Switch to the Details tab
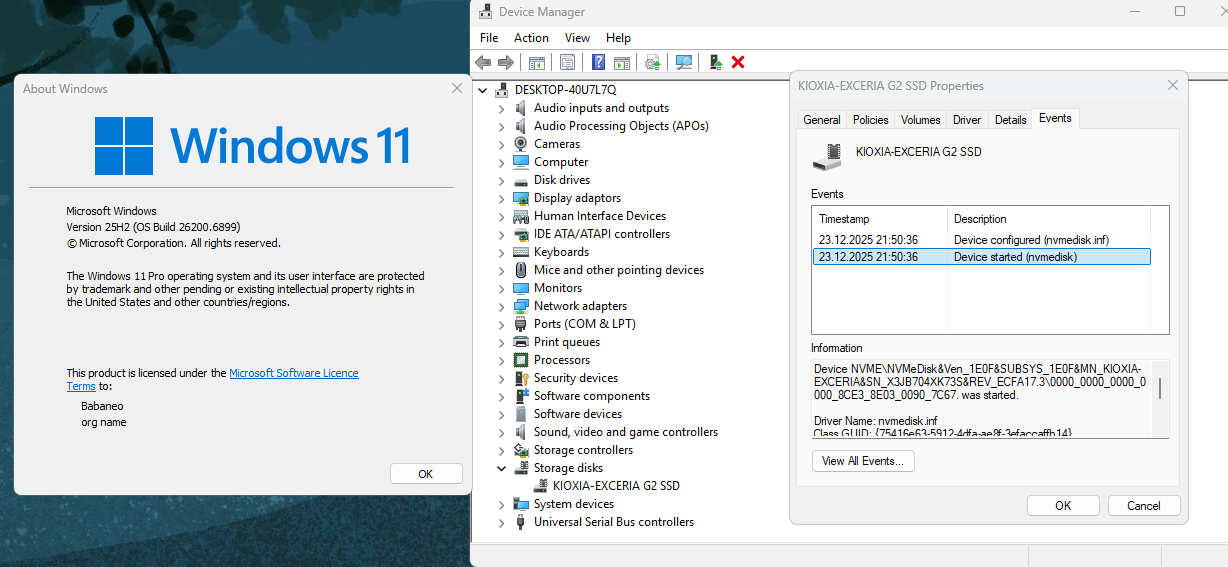Image resolution: width=1228 pixels, height=567 pixels. point(1010,120)
